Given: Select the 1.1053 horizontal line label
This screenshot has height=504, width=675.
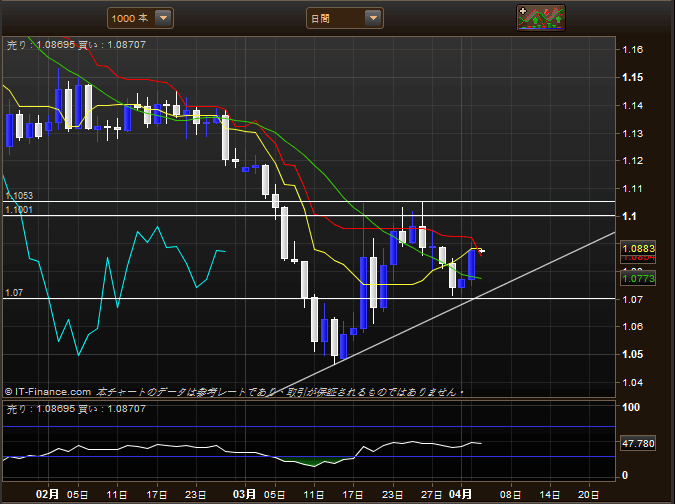Looking at the screenshot, I should click(19, 196).
